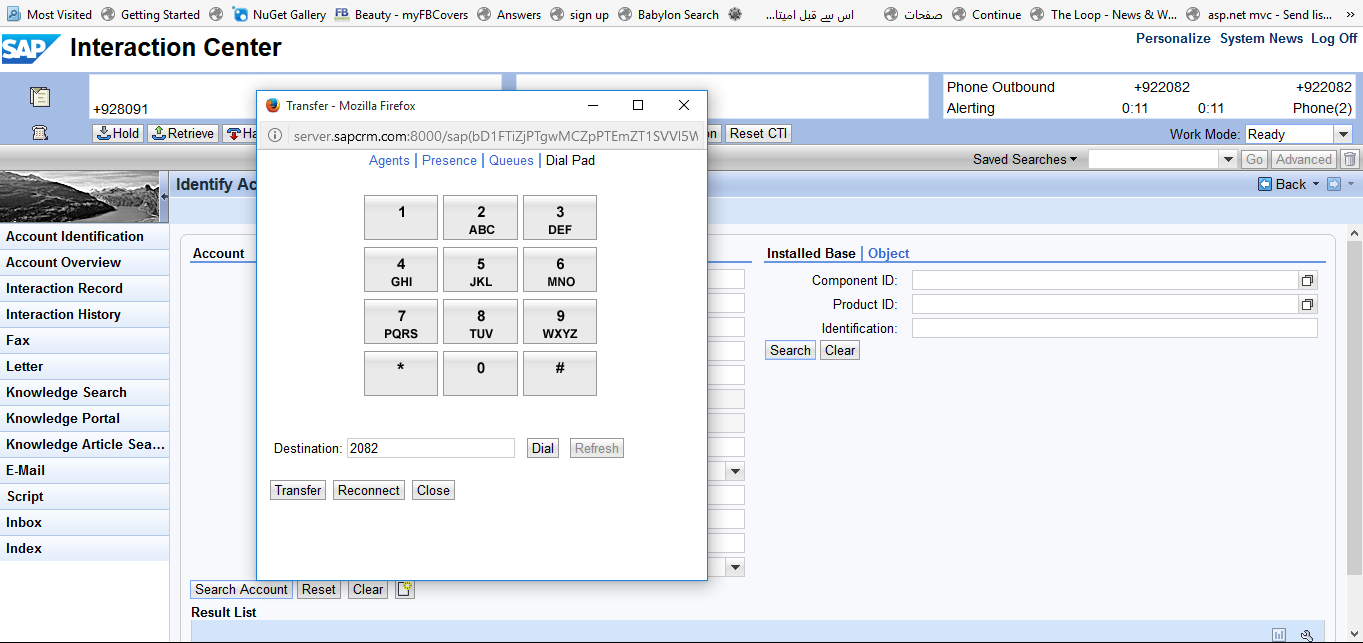Click the blue Back arrow icon
The width and height of the screenshot is (1363, 643).
[1265, 184]
